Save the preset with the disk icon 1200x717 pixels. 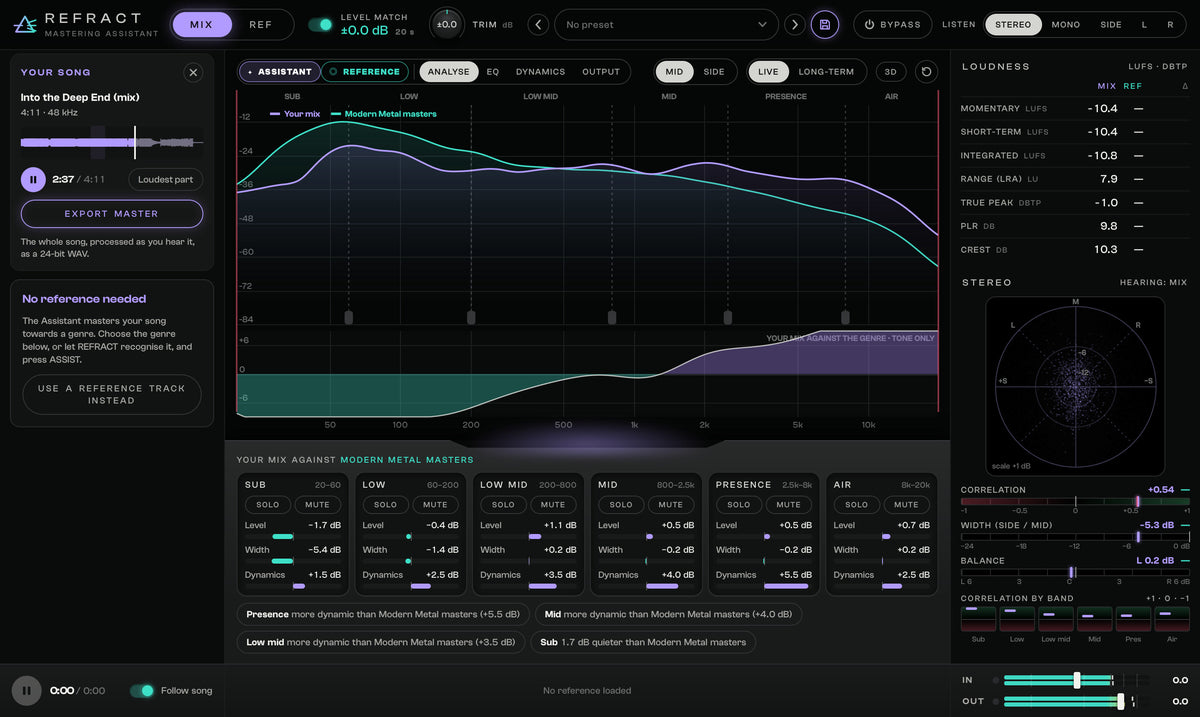pyautogui.click(x=825, y=24)
